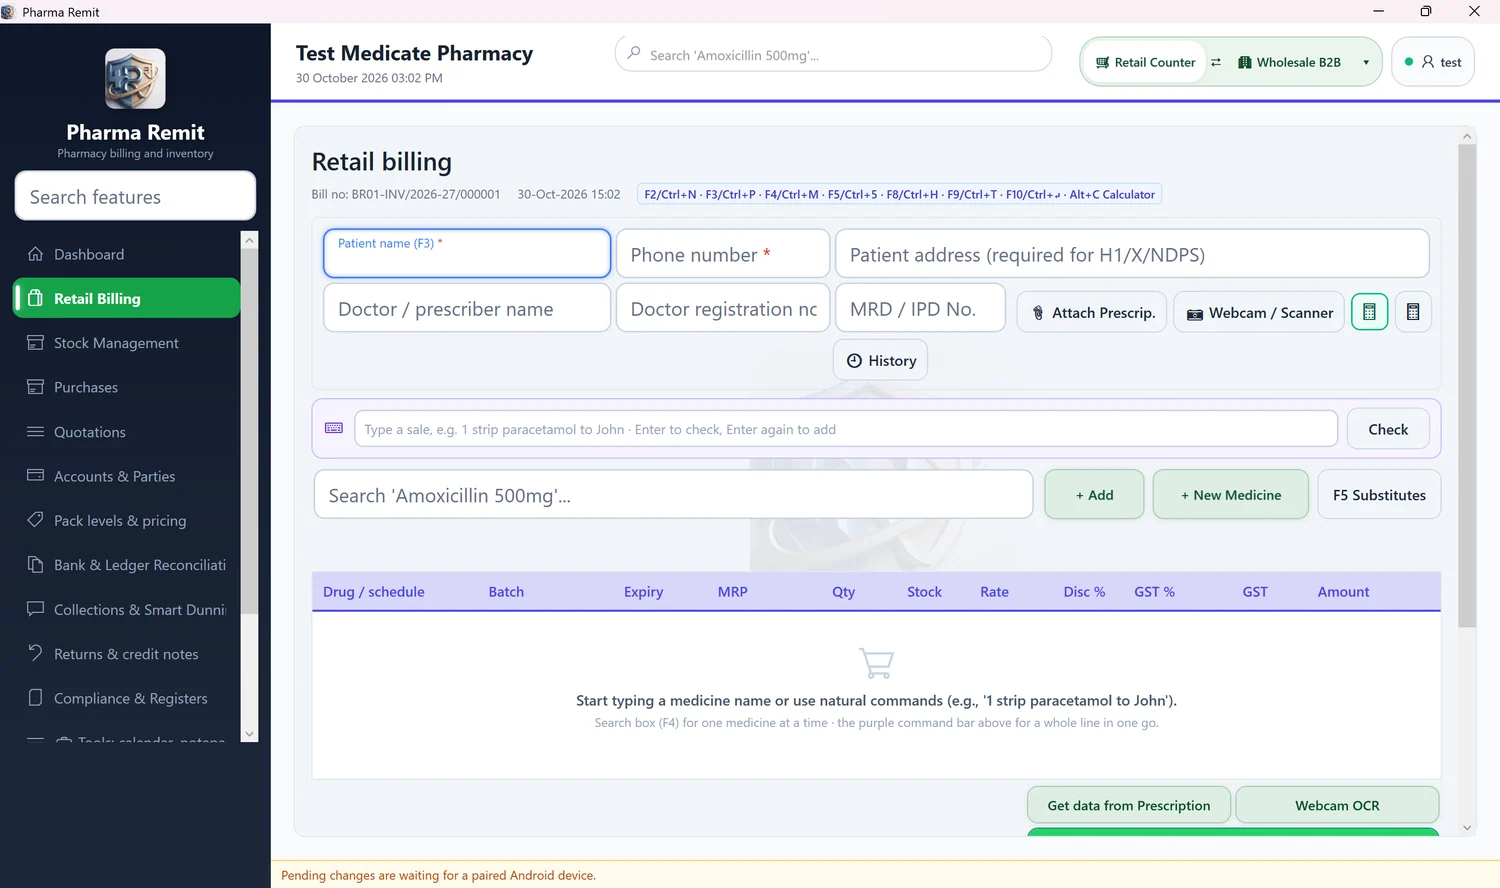Expand the counter mode dropdown arrow
1500x888 pixels.
1366,62
